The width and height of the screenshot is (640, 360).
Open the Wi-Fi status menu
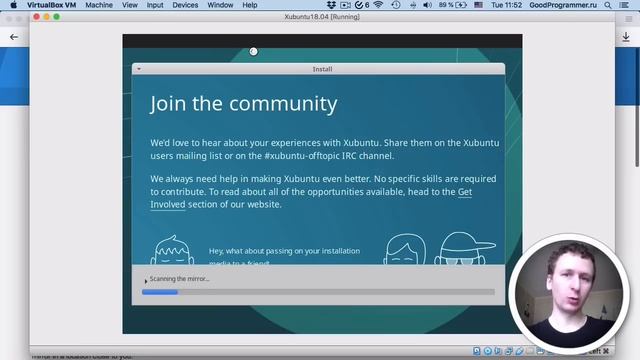pos(378,5)
